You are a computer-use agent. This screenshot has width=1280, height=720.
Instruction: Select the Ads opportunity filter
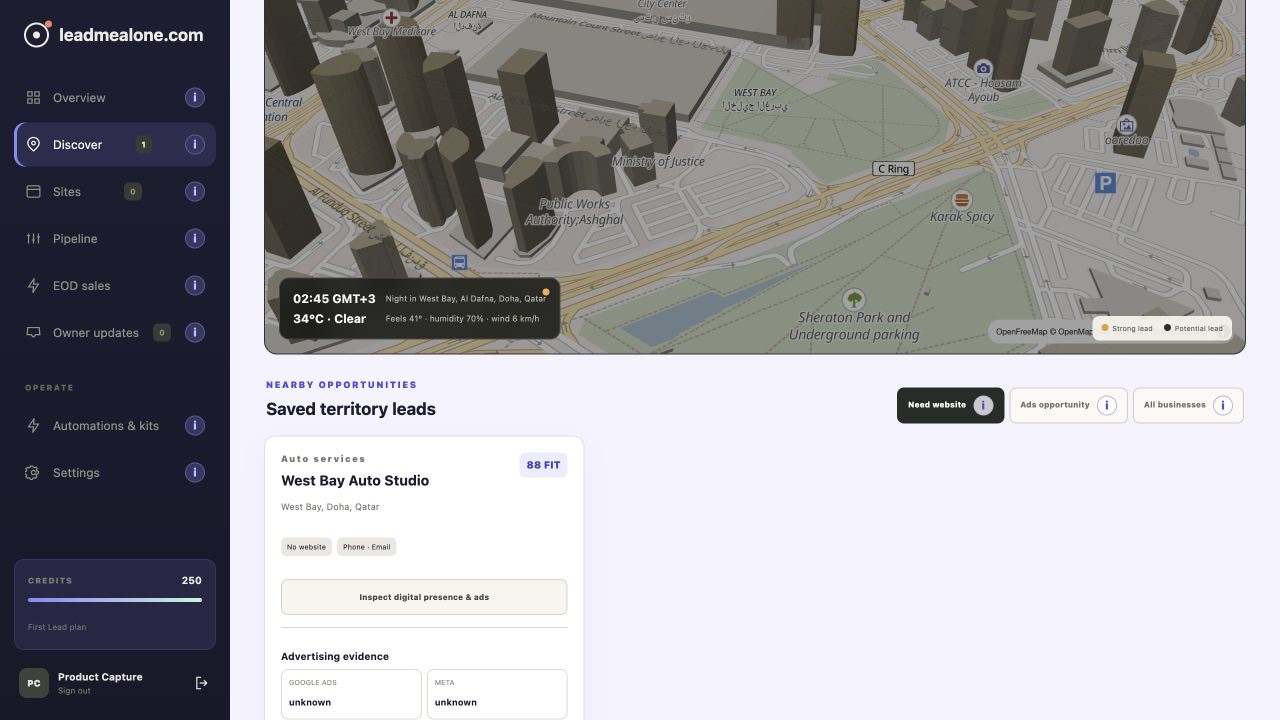1068,405
